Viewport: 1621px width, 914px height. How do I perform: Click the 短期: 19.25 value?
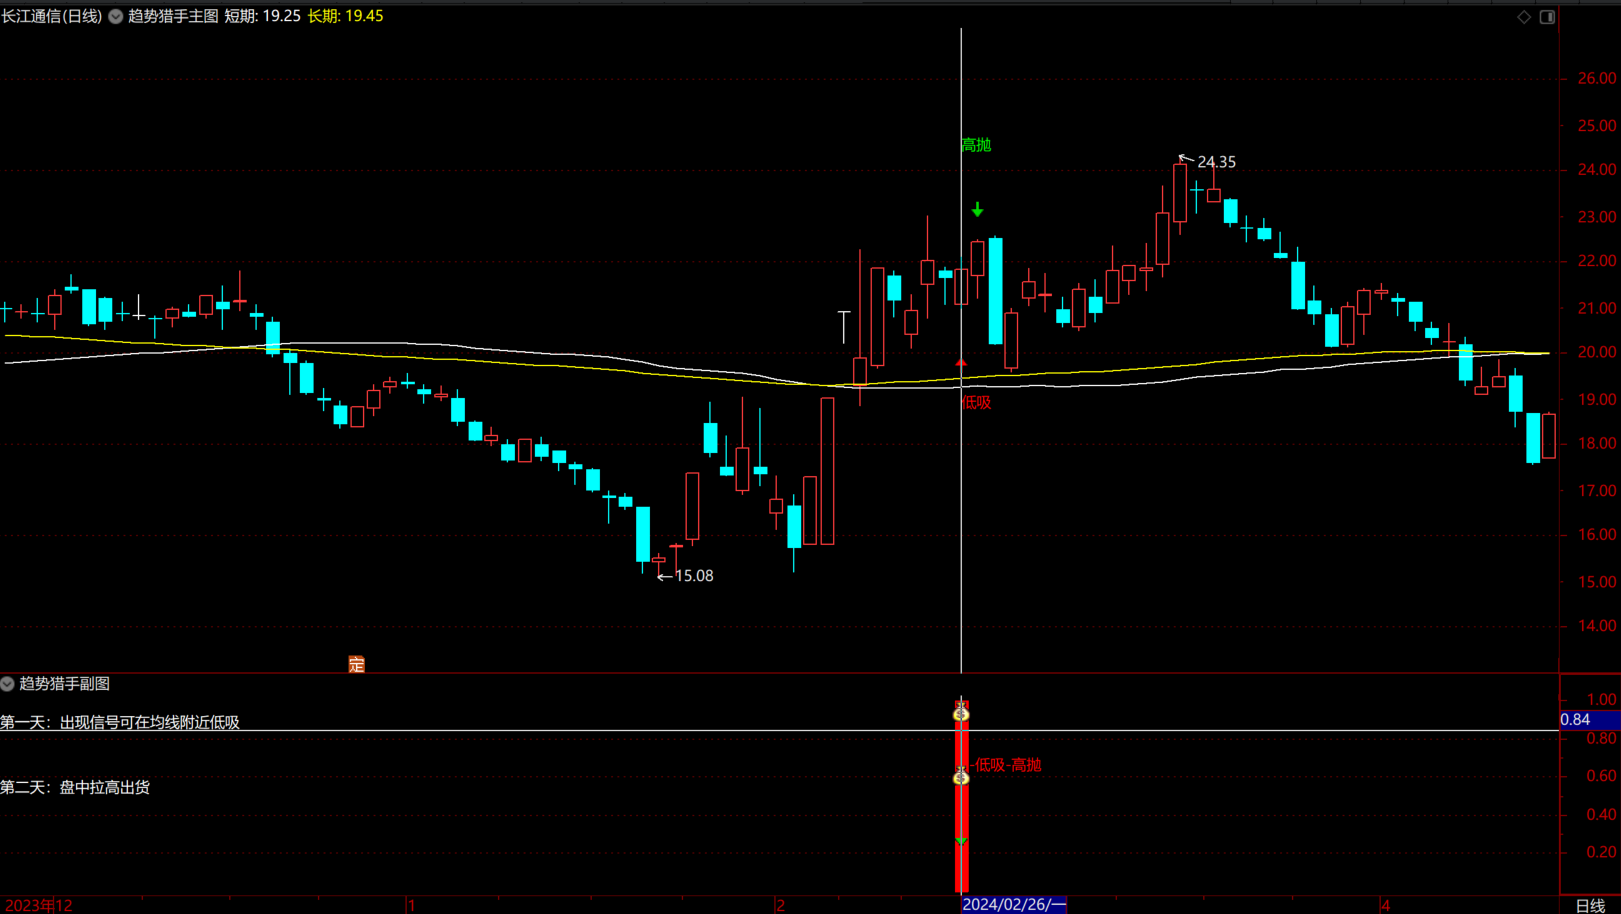[x=262, y=16]
